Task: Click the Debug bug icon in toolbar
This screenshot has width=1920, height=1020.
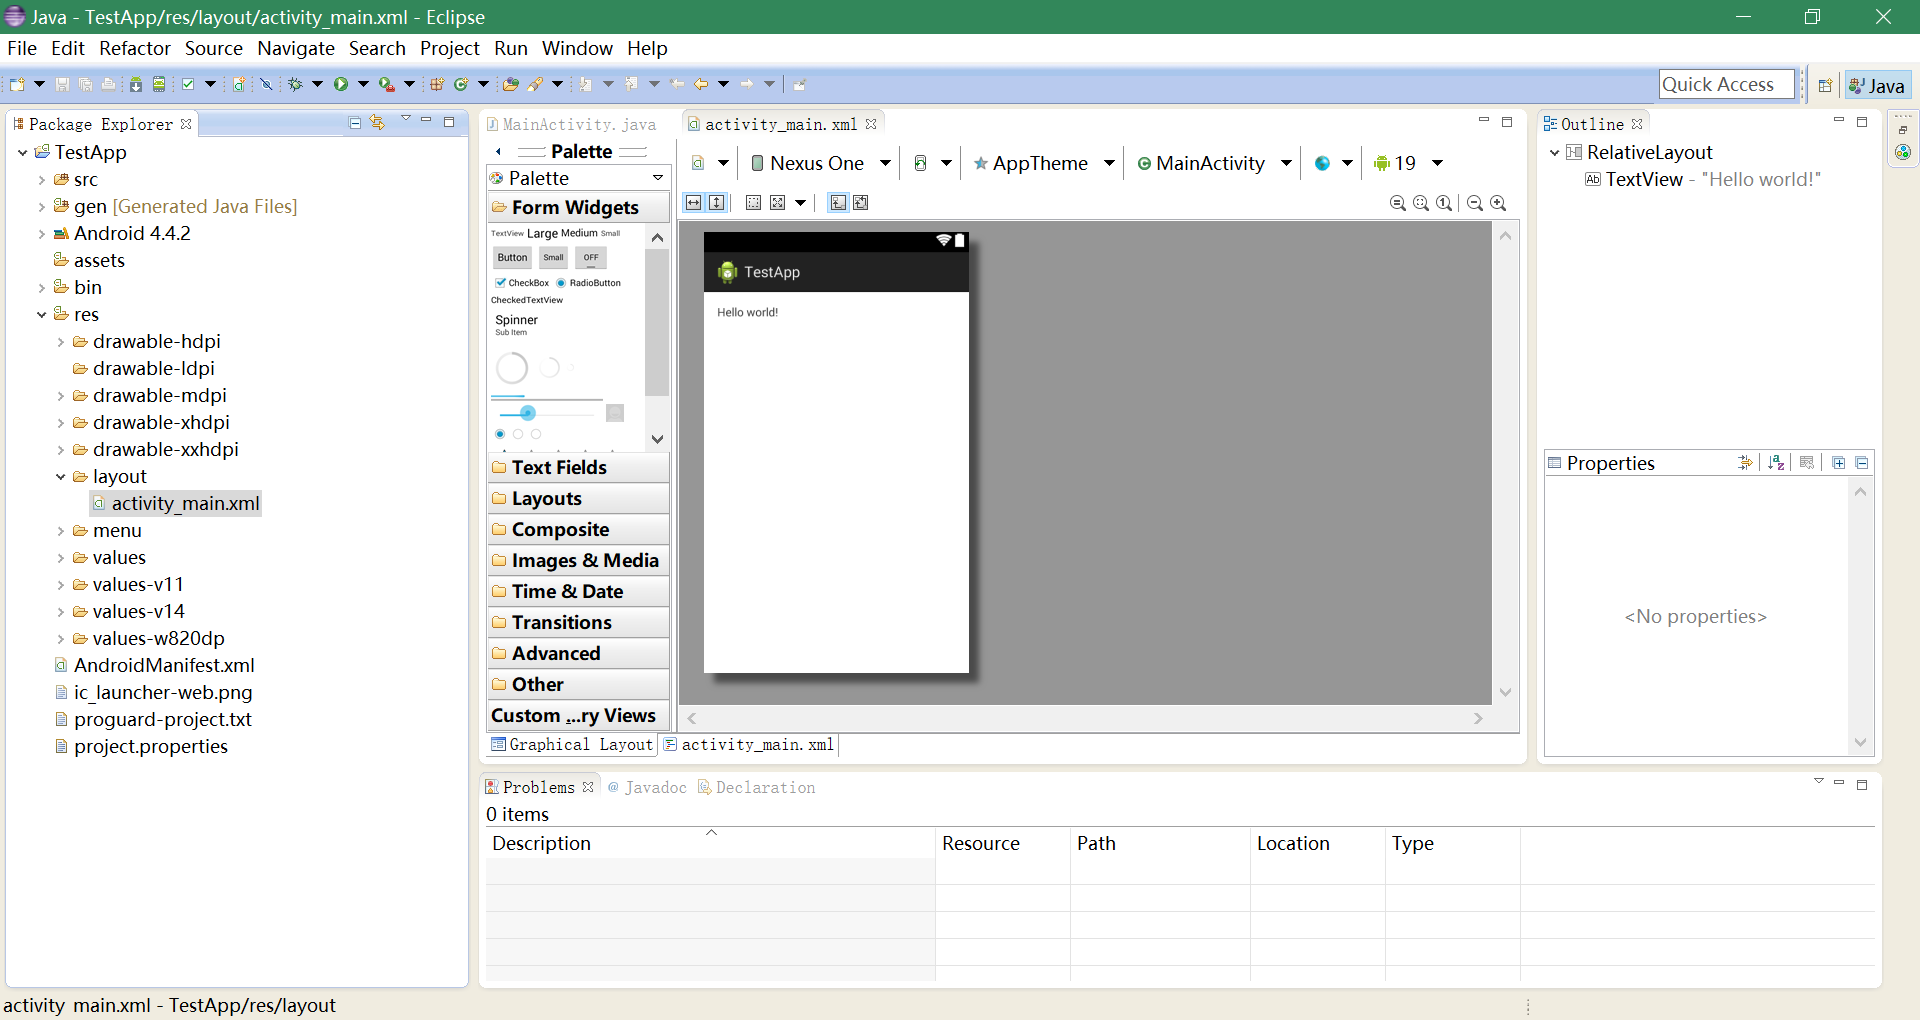Action: [x=295, y=85]
